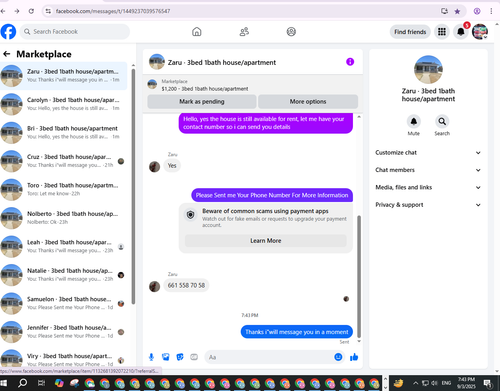500x391 pixels.
Task: Open Windows Start menu
Action: [4, 383]
